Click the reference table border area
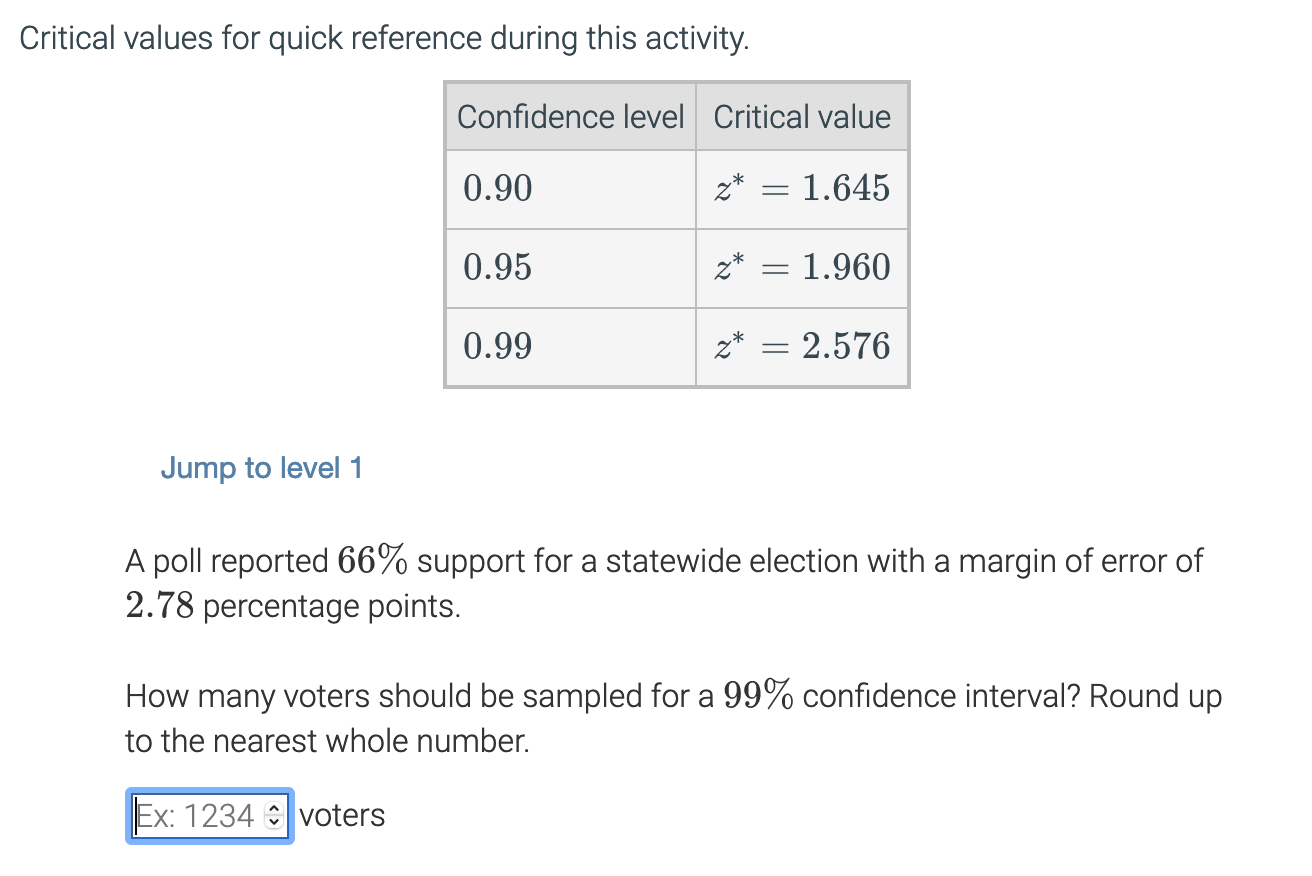 676,384
